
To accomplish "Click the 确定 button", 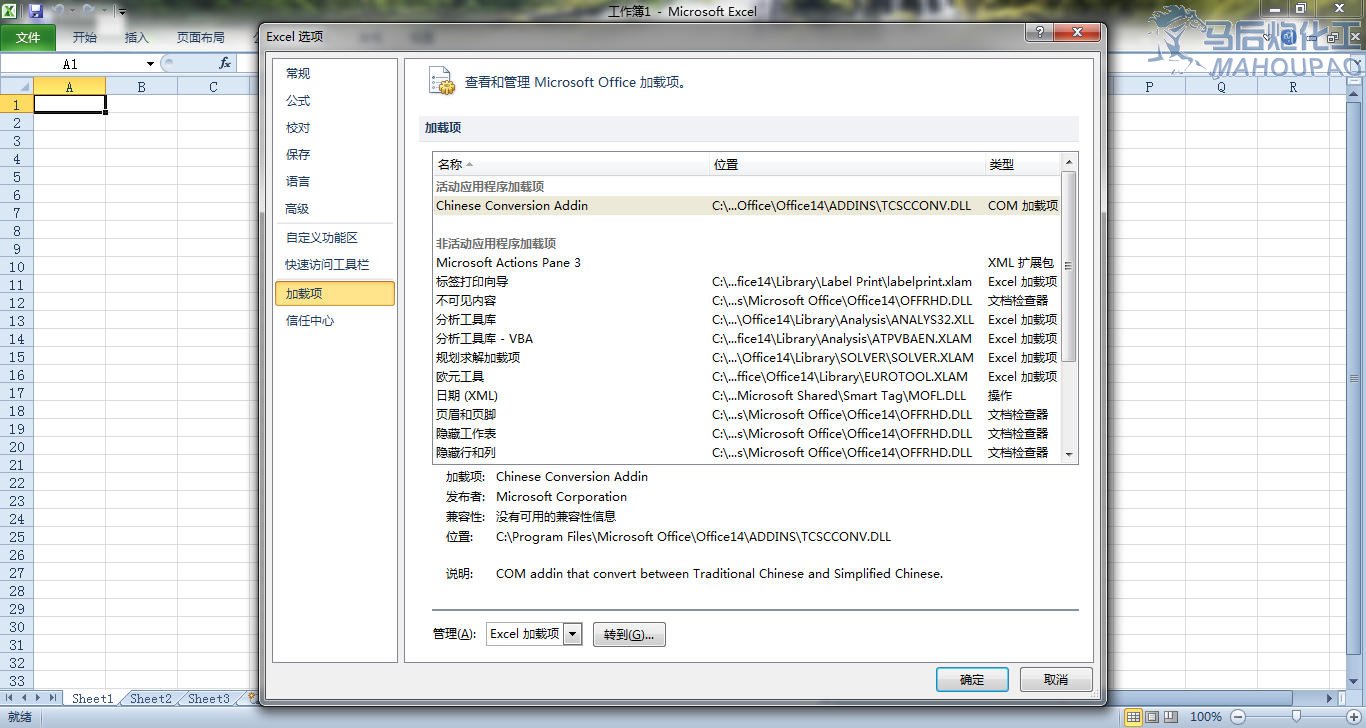I will point(971,680).
